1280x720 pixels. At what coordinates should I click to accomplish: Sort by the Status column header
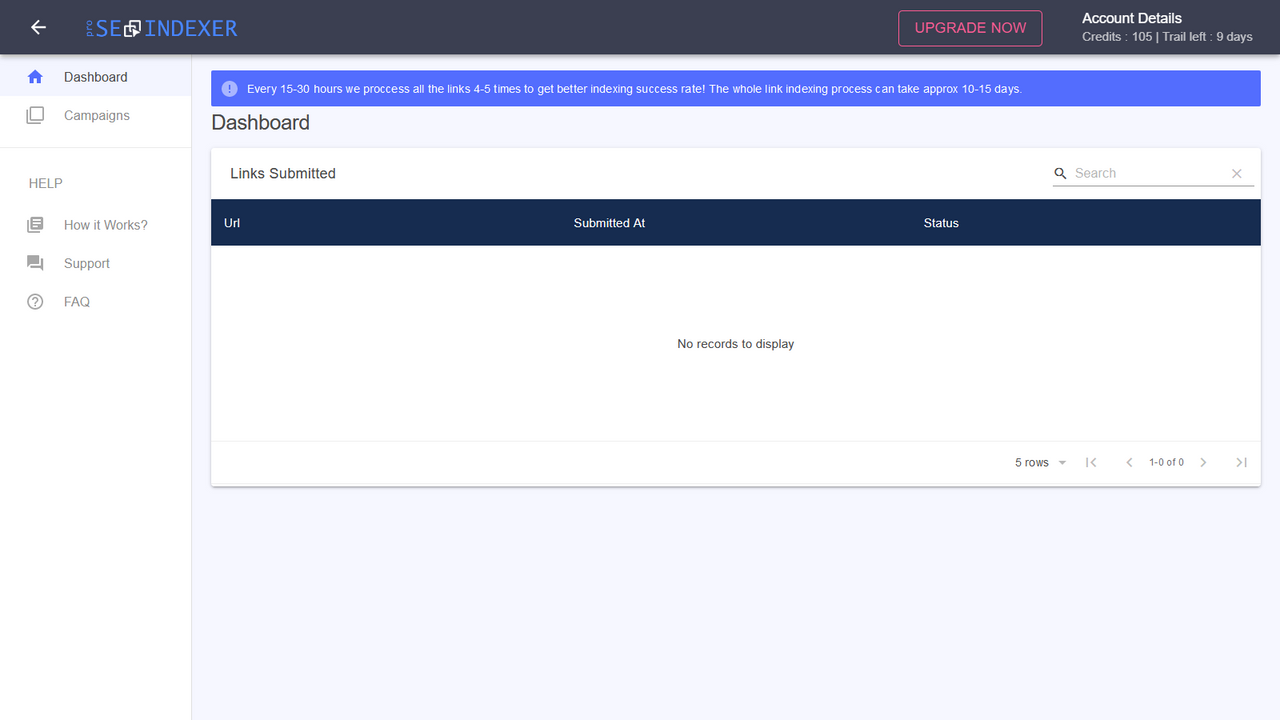click(941, 223)
